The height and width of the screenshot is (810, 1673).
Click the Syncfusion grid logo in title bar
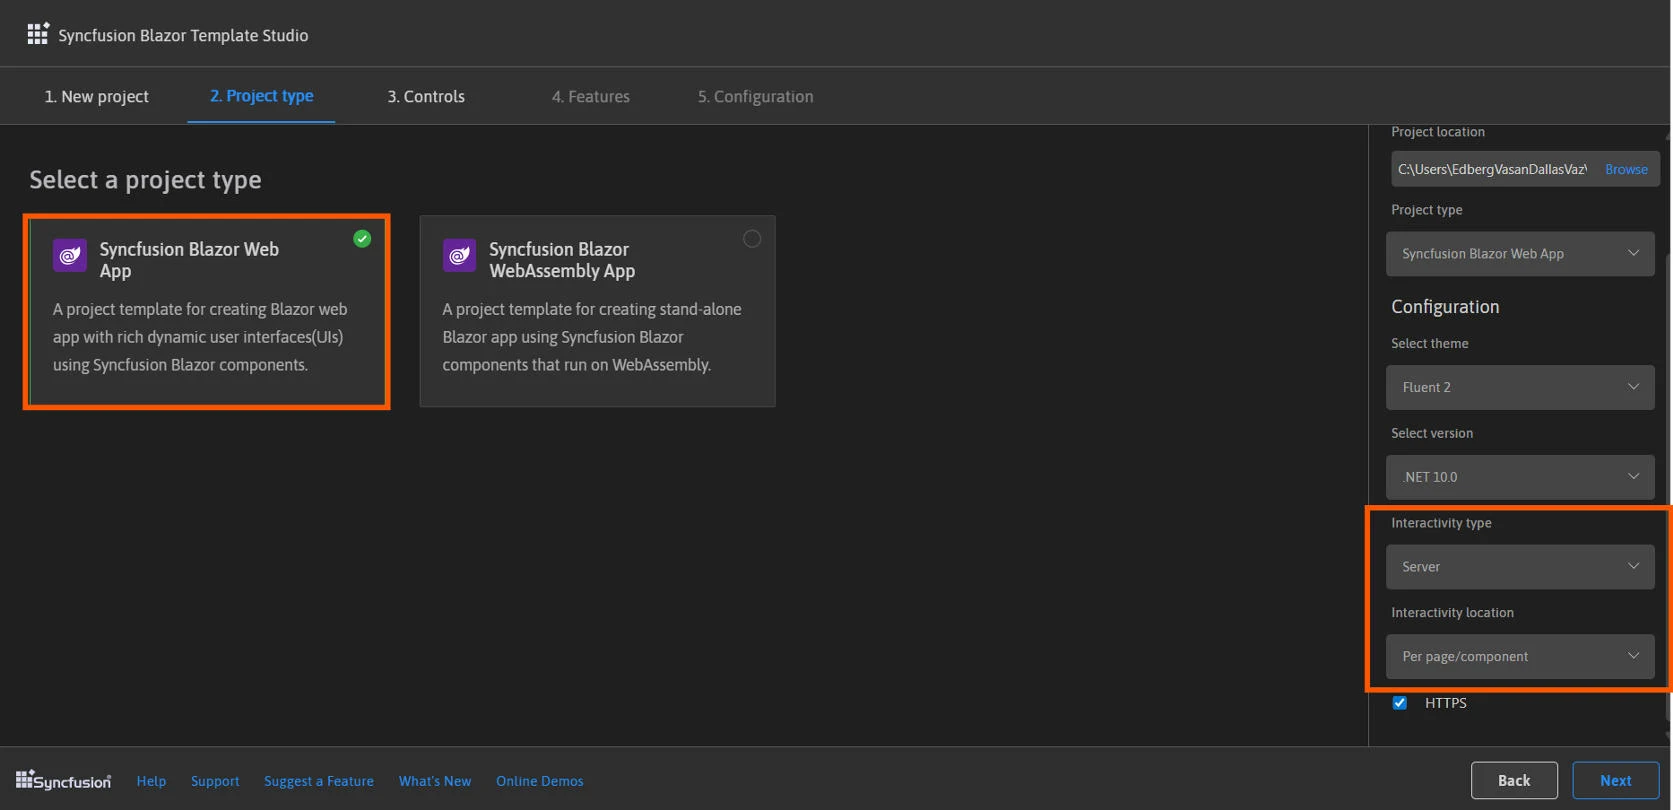click(38, 34)
